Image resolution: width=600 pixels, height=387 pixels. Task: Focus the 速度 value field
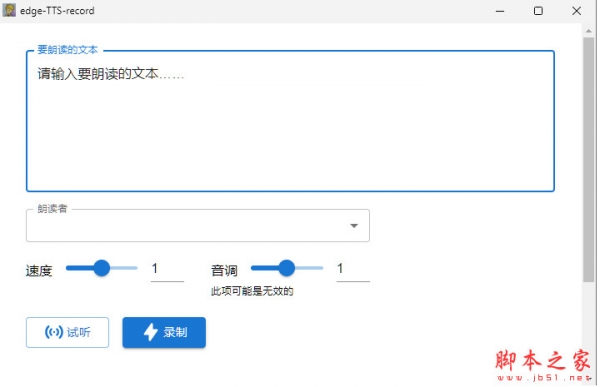(167, 269)
